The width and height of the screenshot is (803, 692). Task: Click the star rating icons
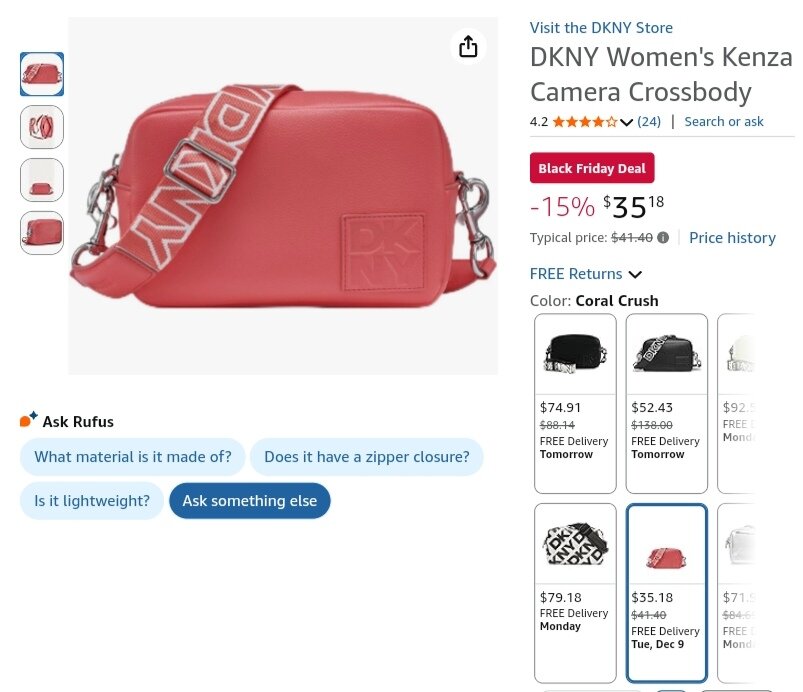[584, 122]
